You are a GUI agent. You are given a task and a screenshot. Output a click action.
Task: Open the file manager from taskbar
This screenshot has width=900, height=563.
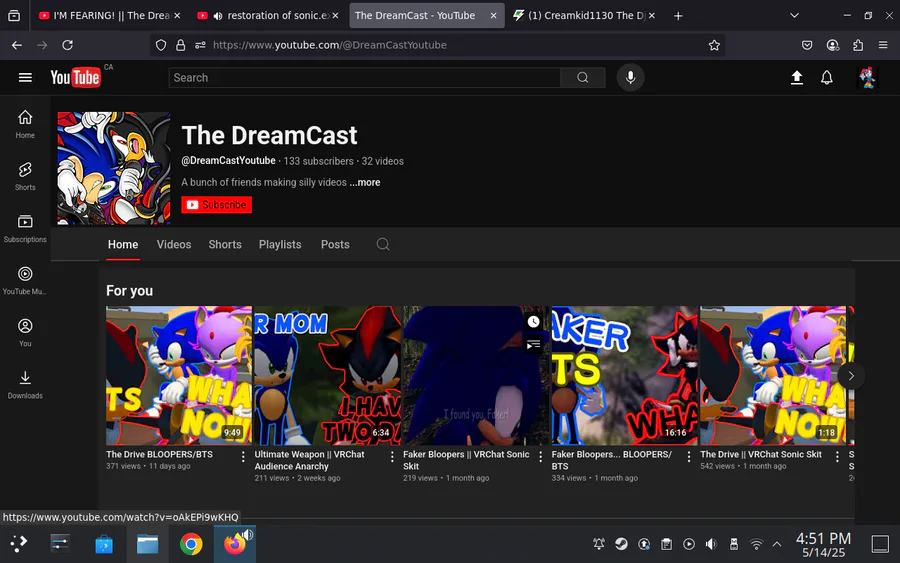148,543
